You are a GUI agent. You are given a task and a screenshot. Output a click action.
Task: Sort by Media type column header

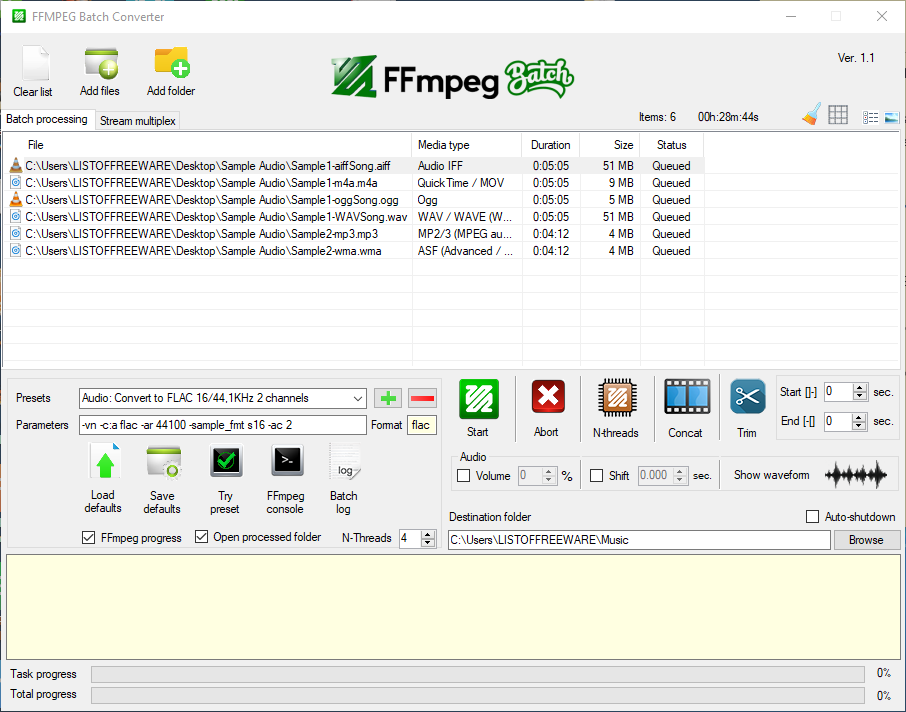point(467,145)
